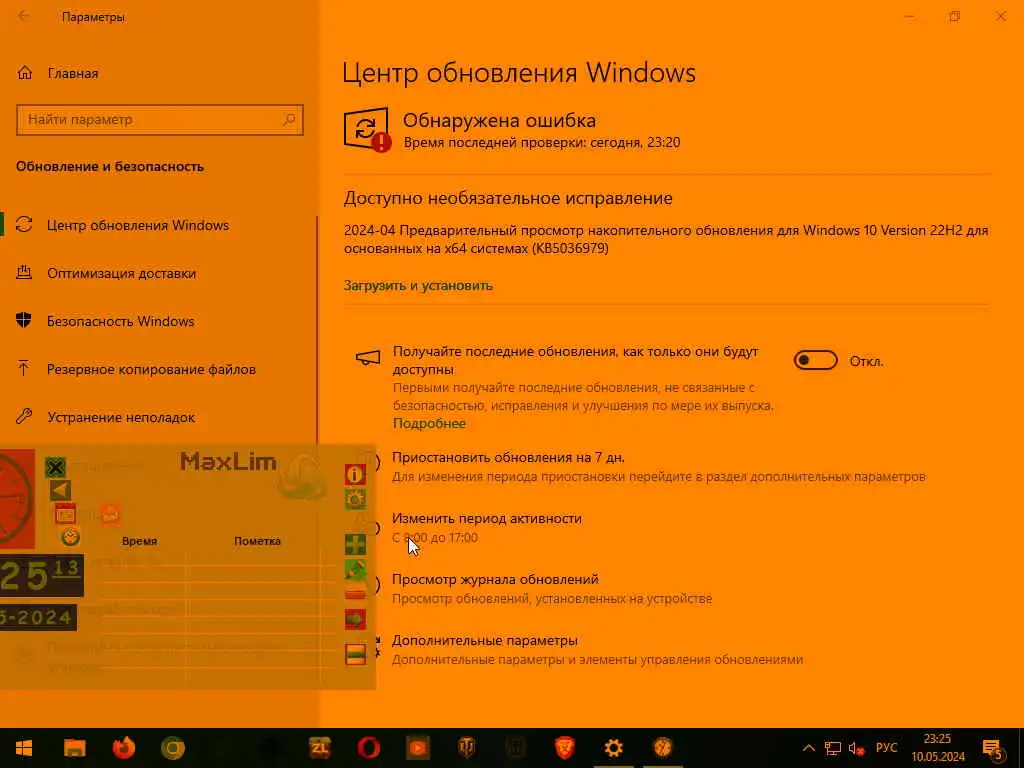The image size is (1024, 768).
Task: Click the Время column header in MaxLim
Action: click(x=139, y=541)
